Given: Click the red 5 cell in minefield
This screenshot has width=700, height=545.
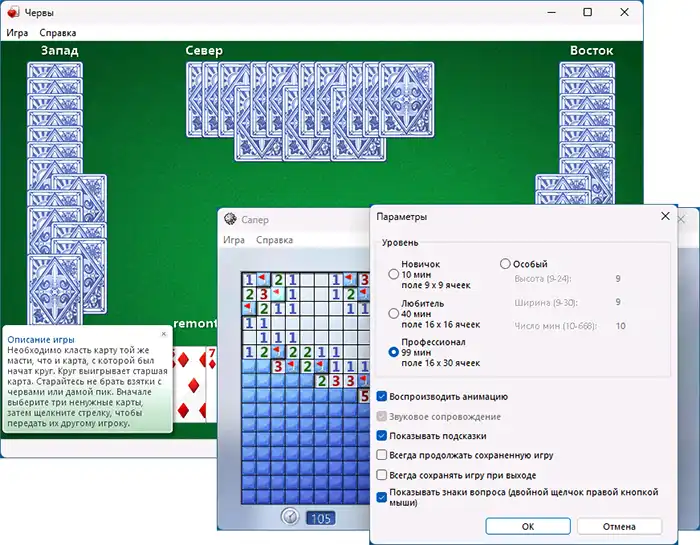Looking at the screenshot, I should tap(364, 395).
